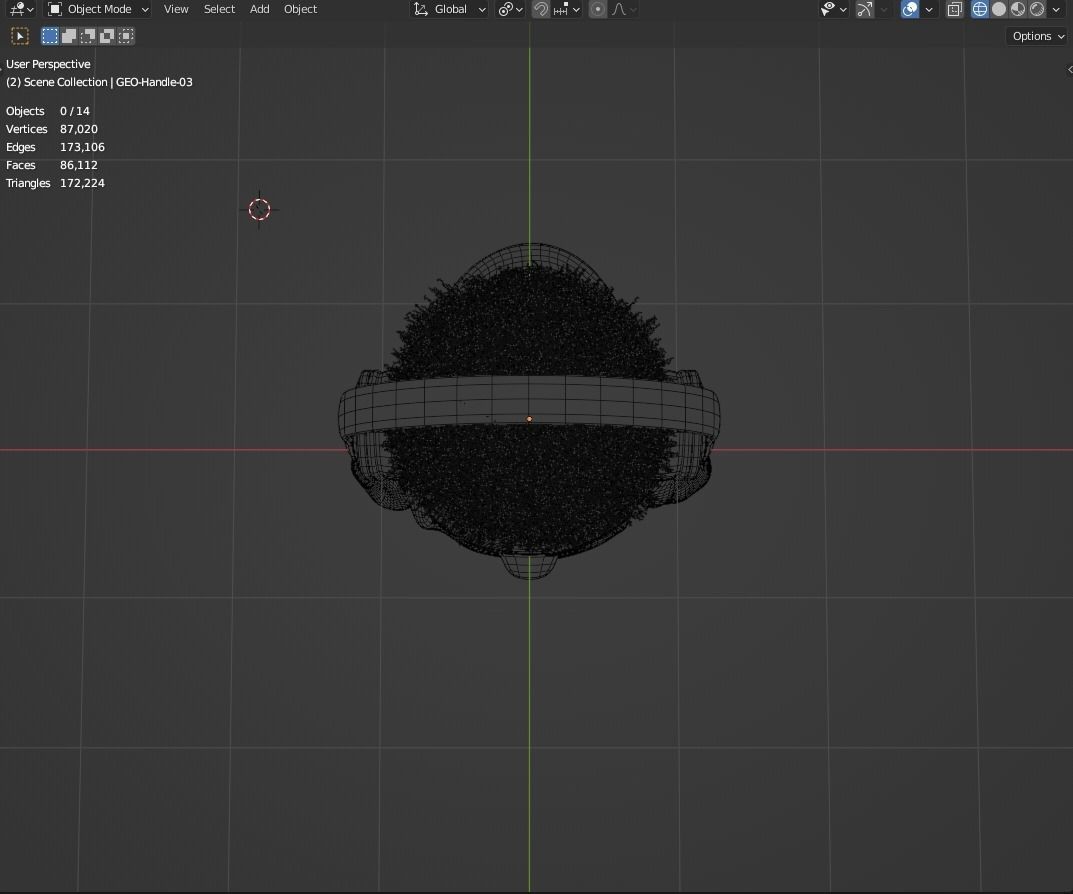Open the Add menu
The height and width of the screenshot is (894, 1073).
[x=259, y=9]
